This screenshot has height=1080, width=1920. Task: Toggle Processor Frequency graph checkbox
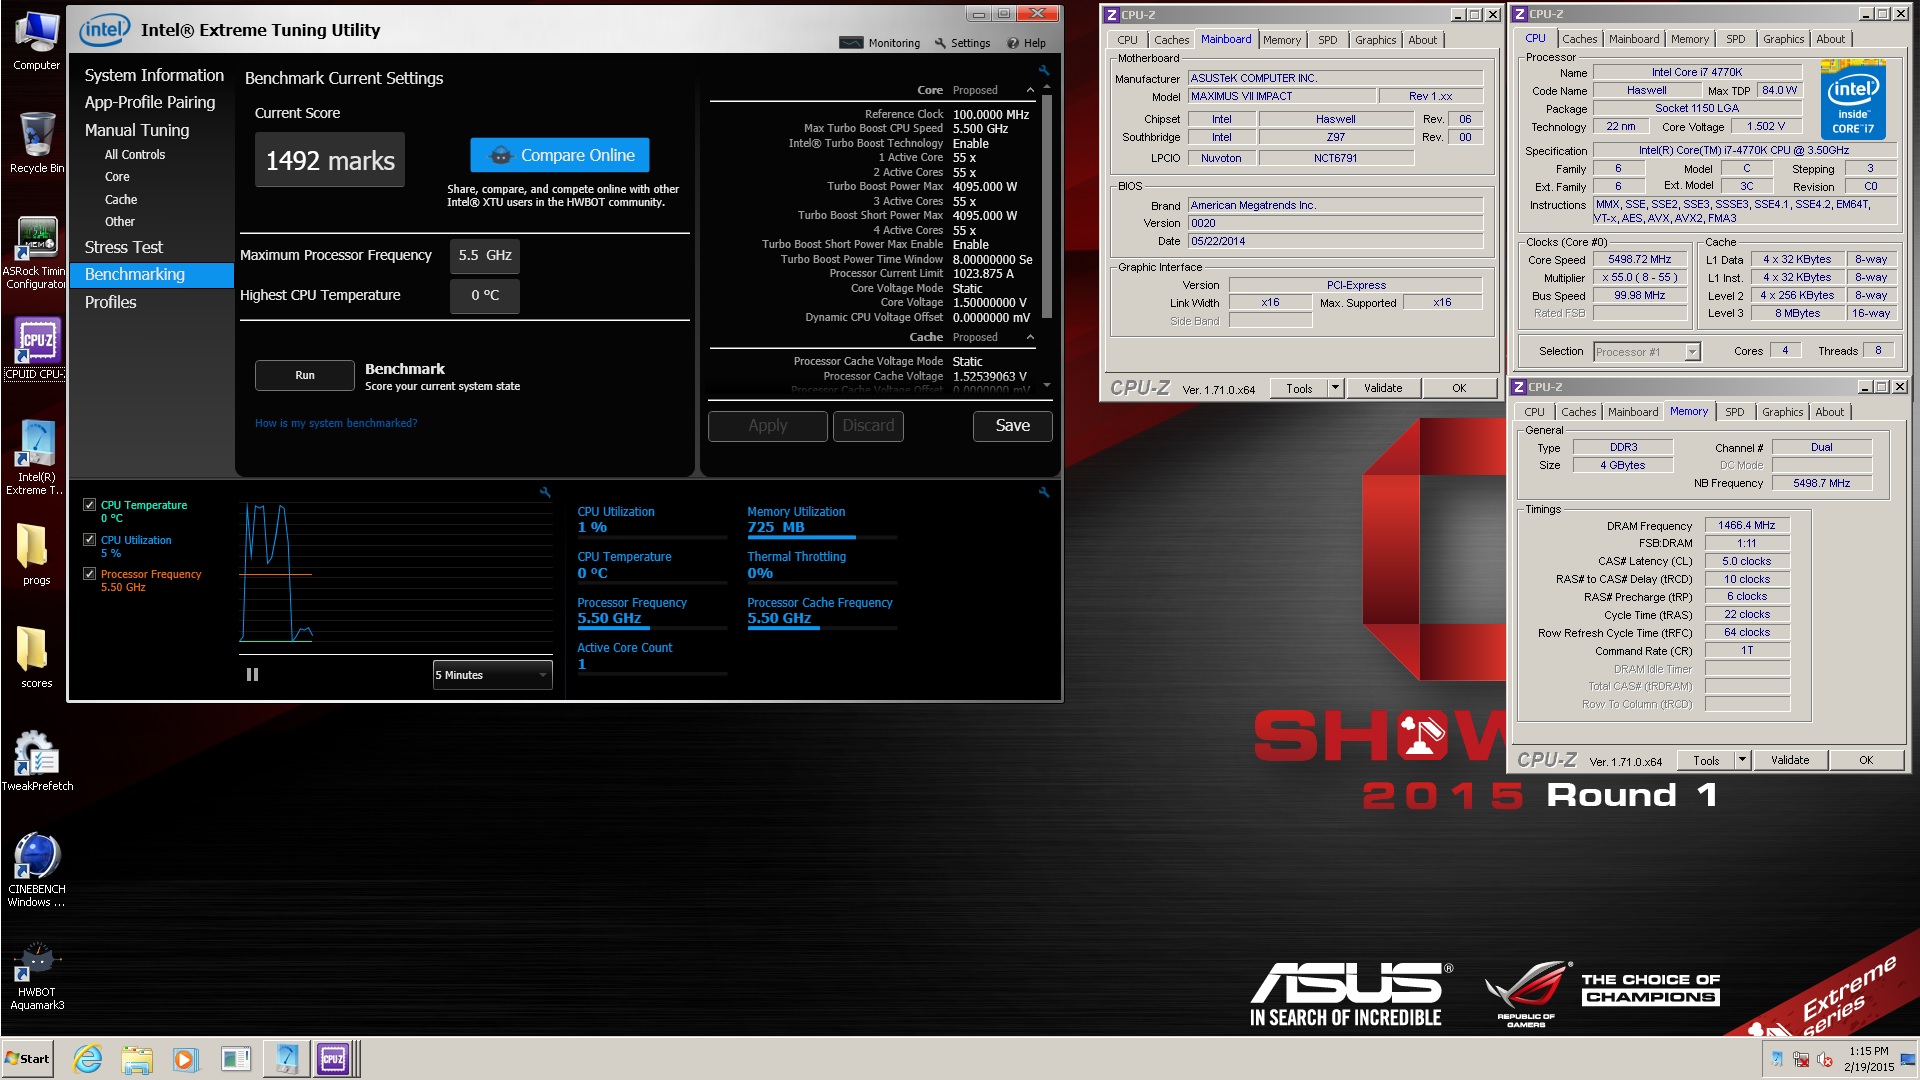[x=90, y=574]
